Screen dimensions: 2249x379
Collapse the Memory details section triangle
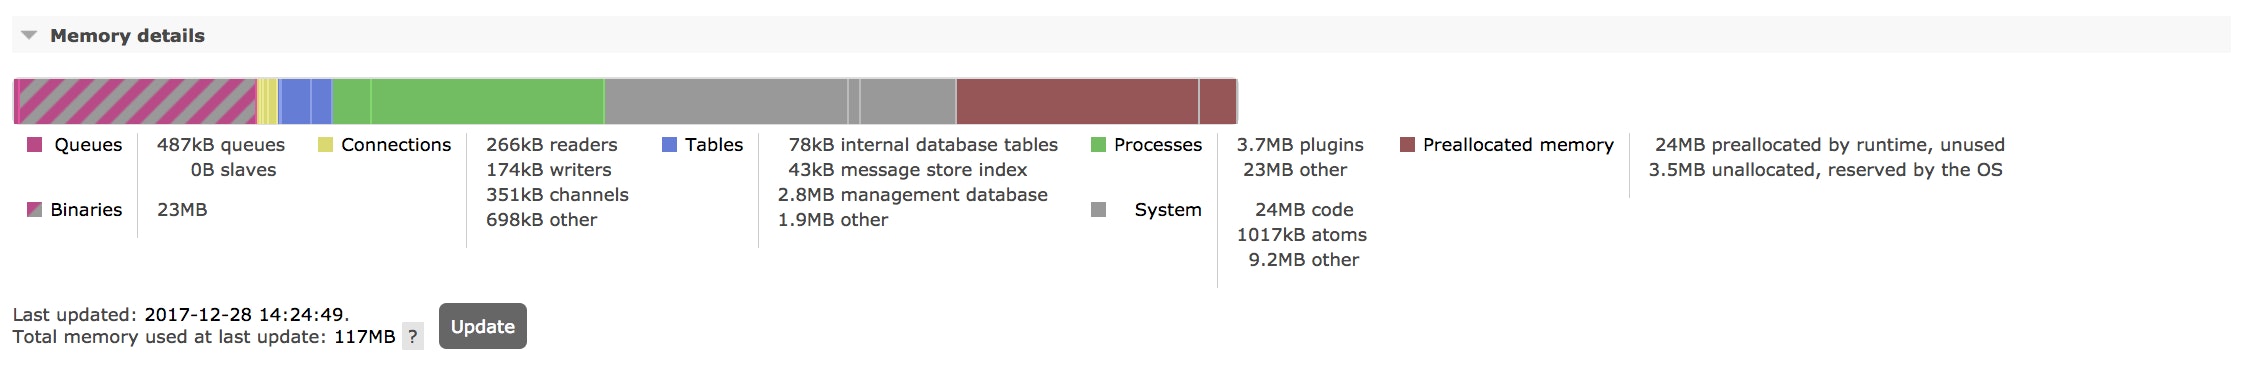(29, 36)
